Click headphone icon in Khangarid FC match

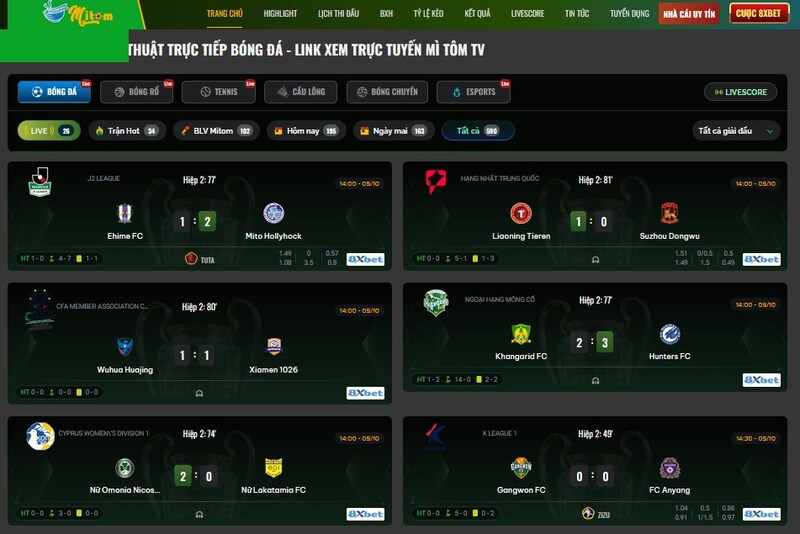[x=595, y=380]
